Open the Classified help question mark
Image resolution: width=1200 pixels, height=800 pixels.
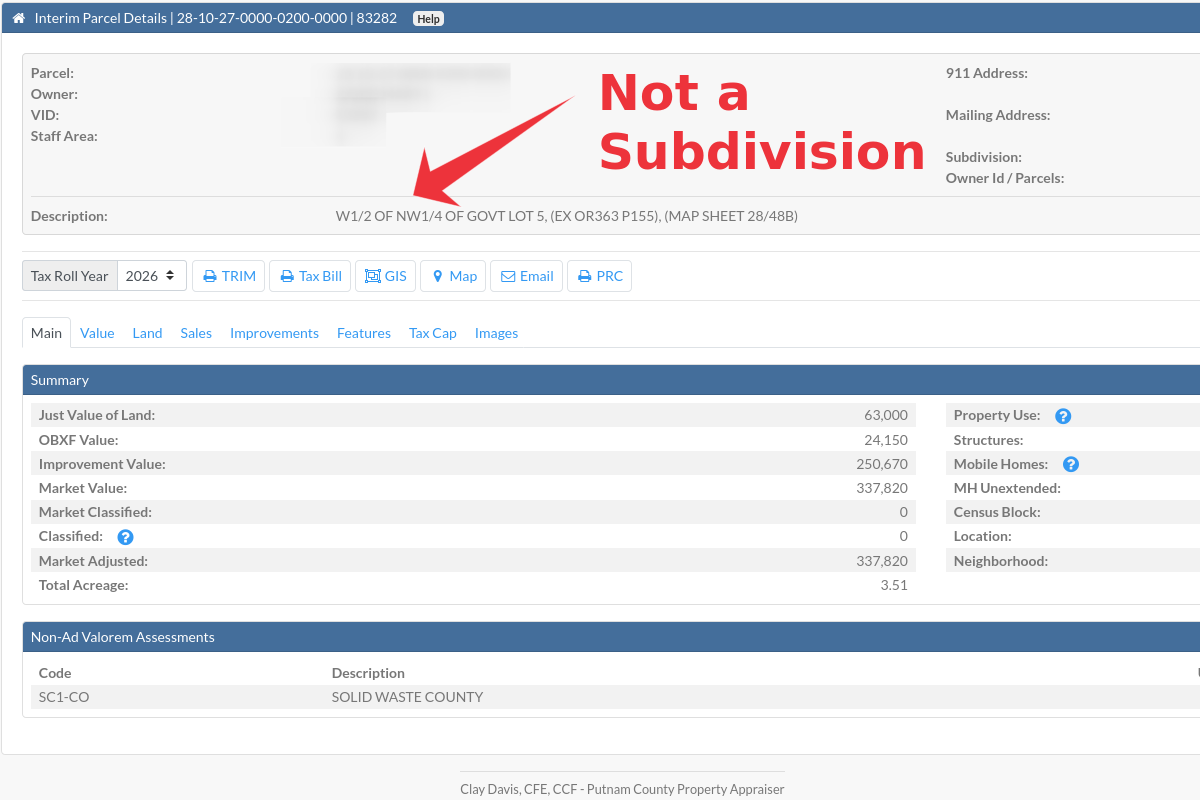pos(124,536)
